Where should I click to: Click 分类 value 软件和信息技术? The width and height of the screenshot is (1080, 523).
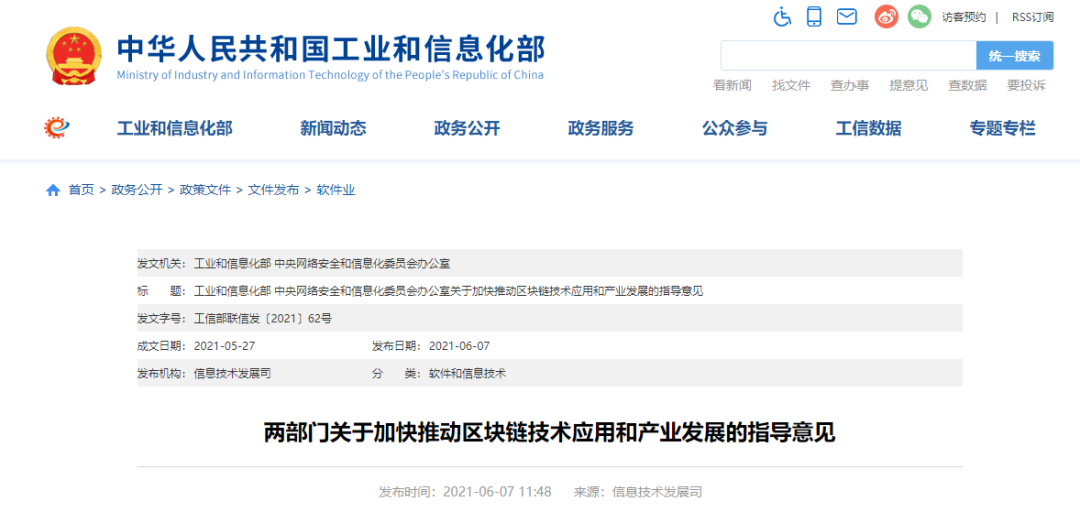pyautogui.click(x=467, y=373)
